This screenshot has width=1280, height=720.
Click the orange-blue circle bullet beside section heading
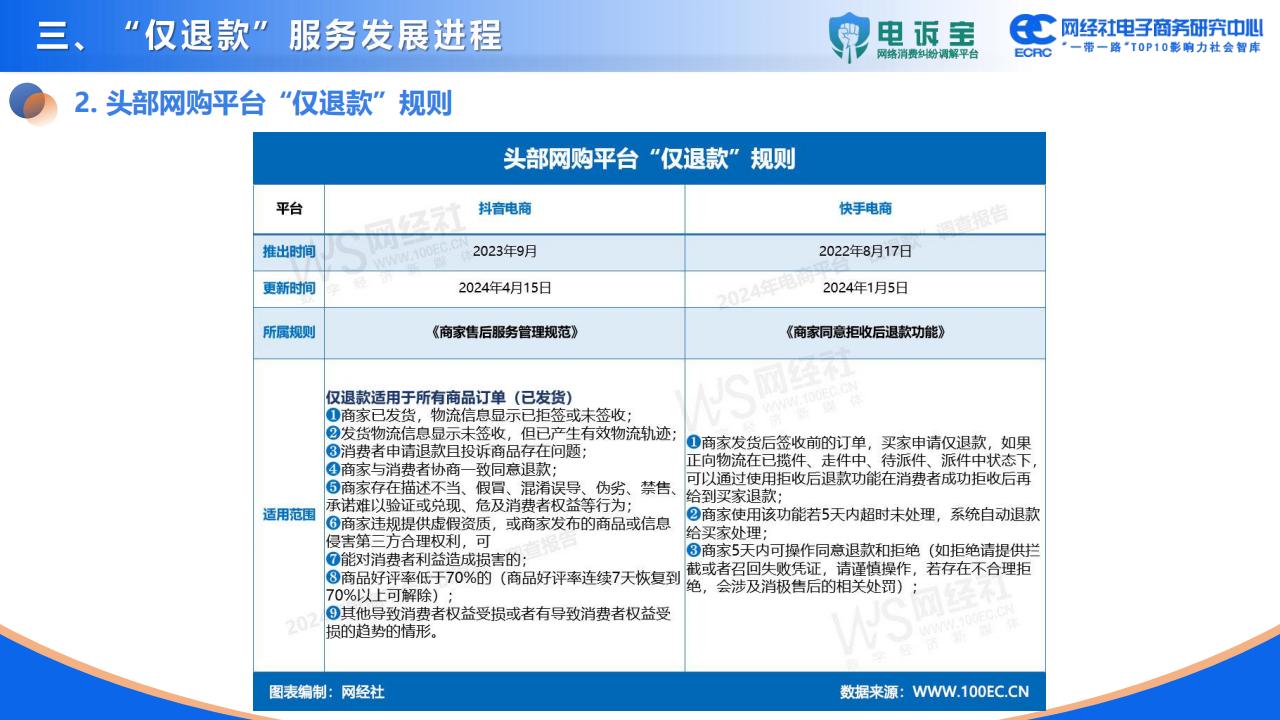click(33, 103)
